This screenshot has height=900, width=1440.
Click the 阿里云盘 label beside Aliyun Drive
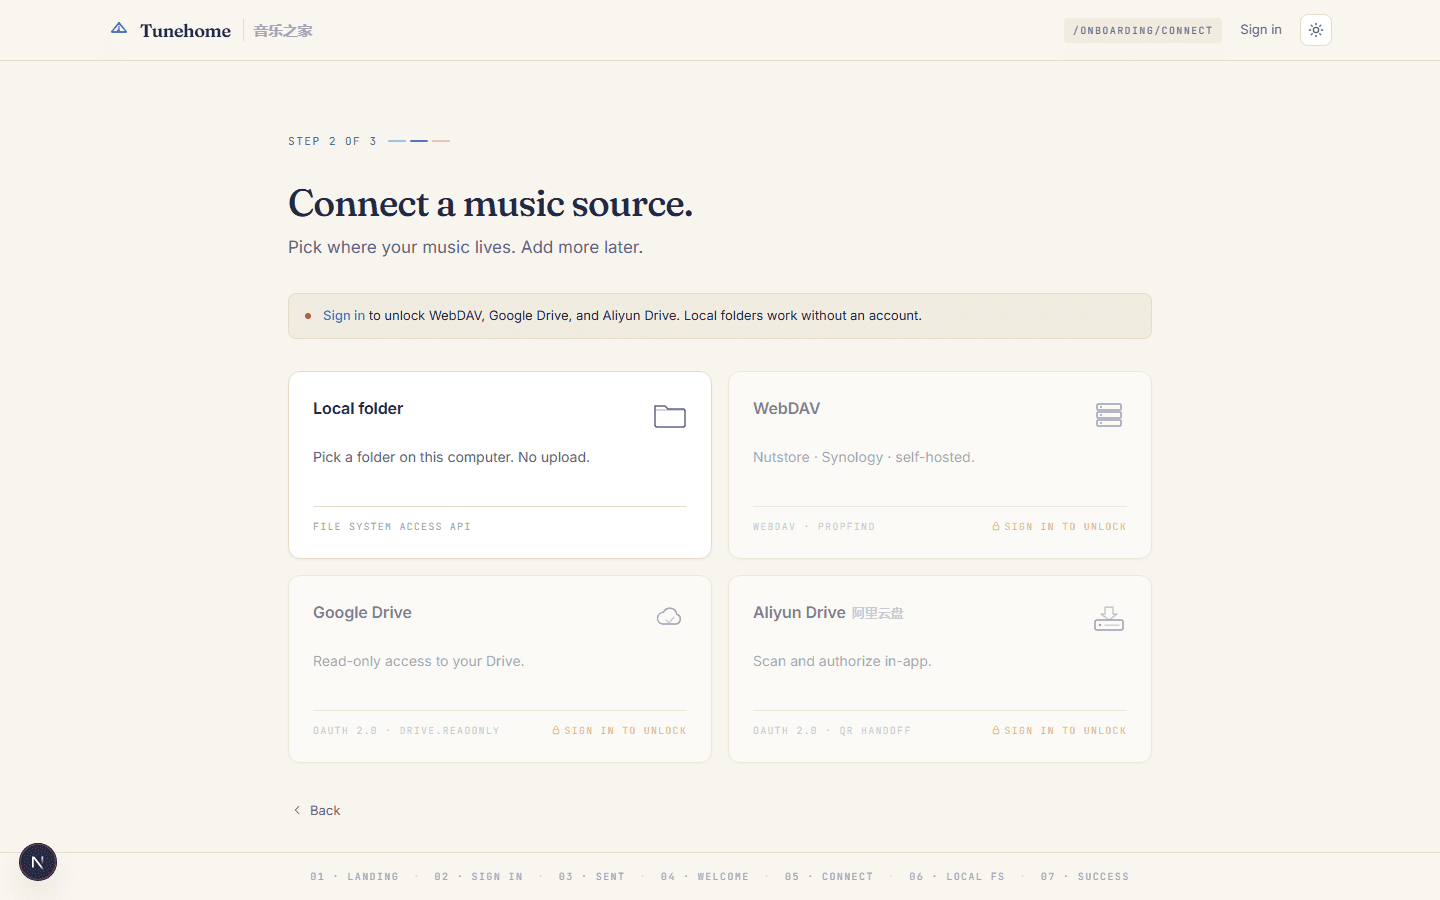[x=877, y=613]
